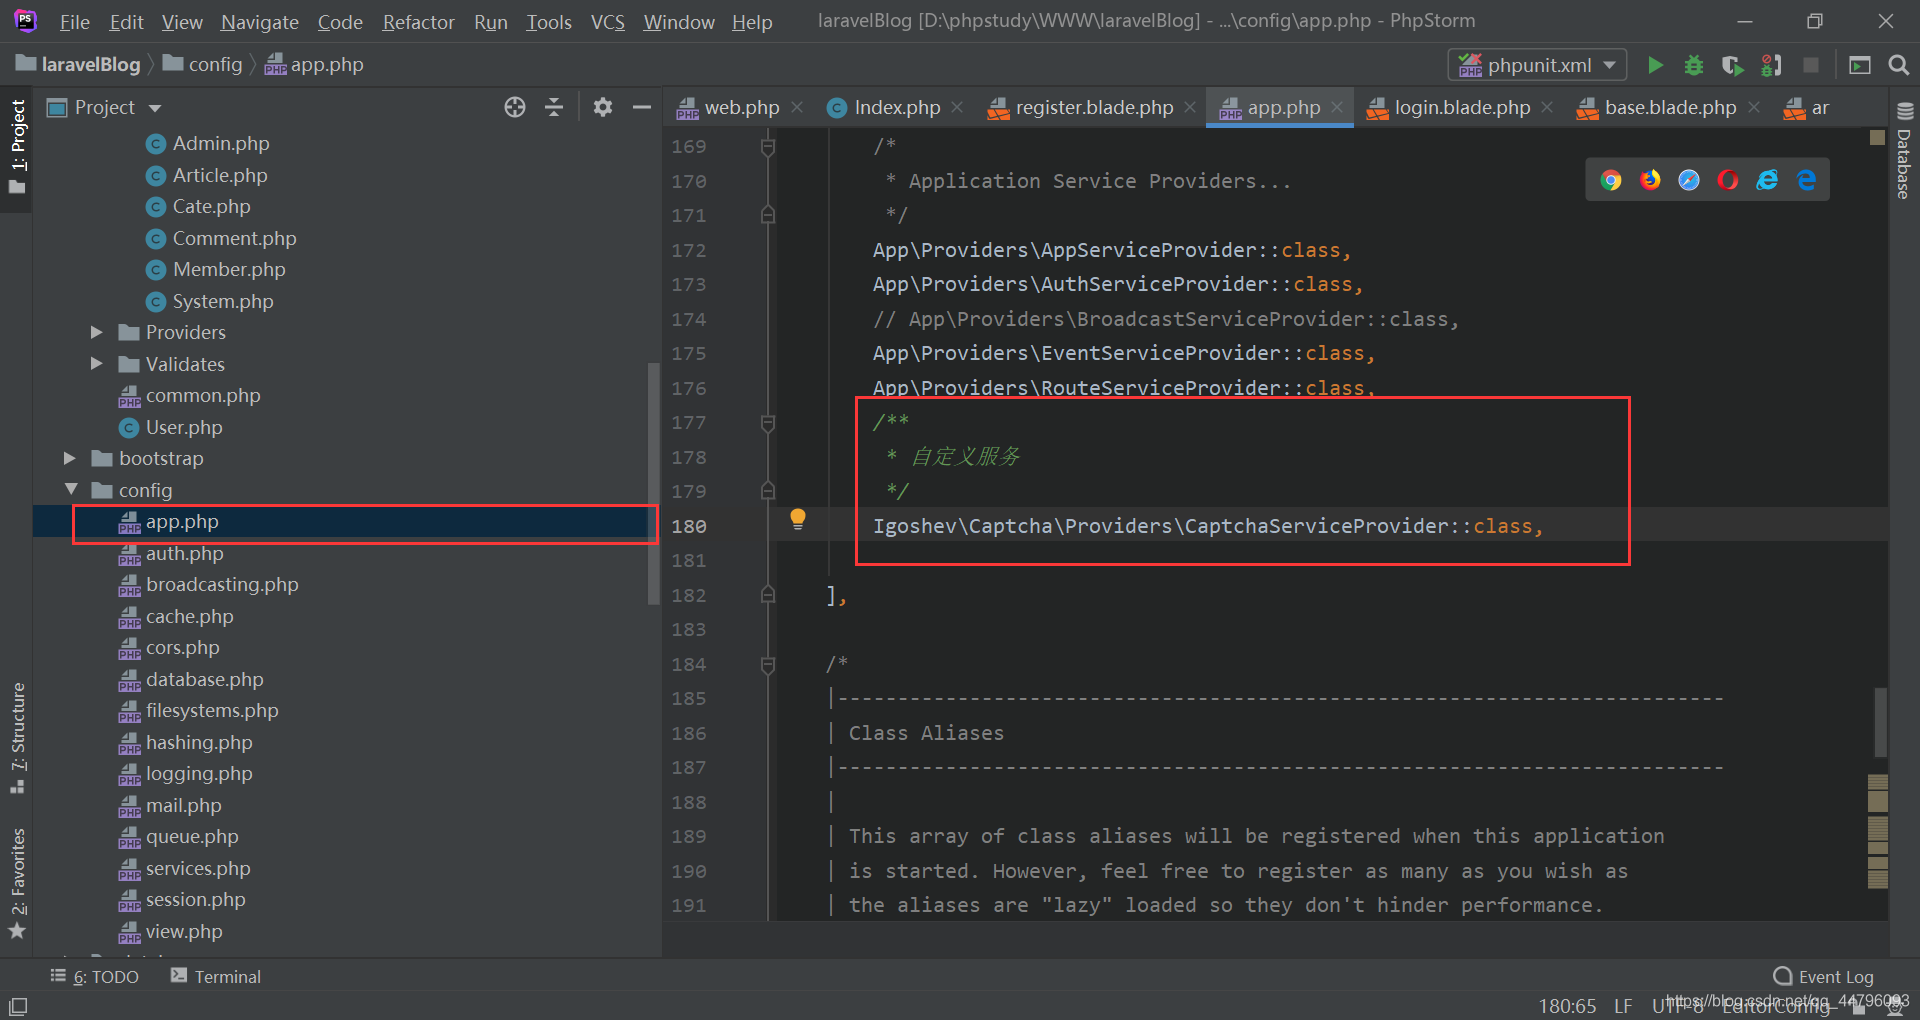
Task: Expand the bootstrap folder
Action: [x=70, y=458]
